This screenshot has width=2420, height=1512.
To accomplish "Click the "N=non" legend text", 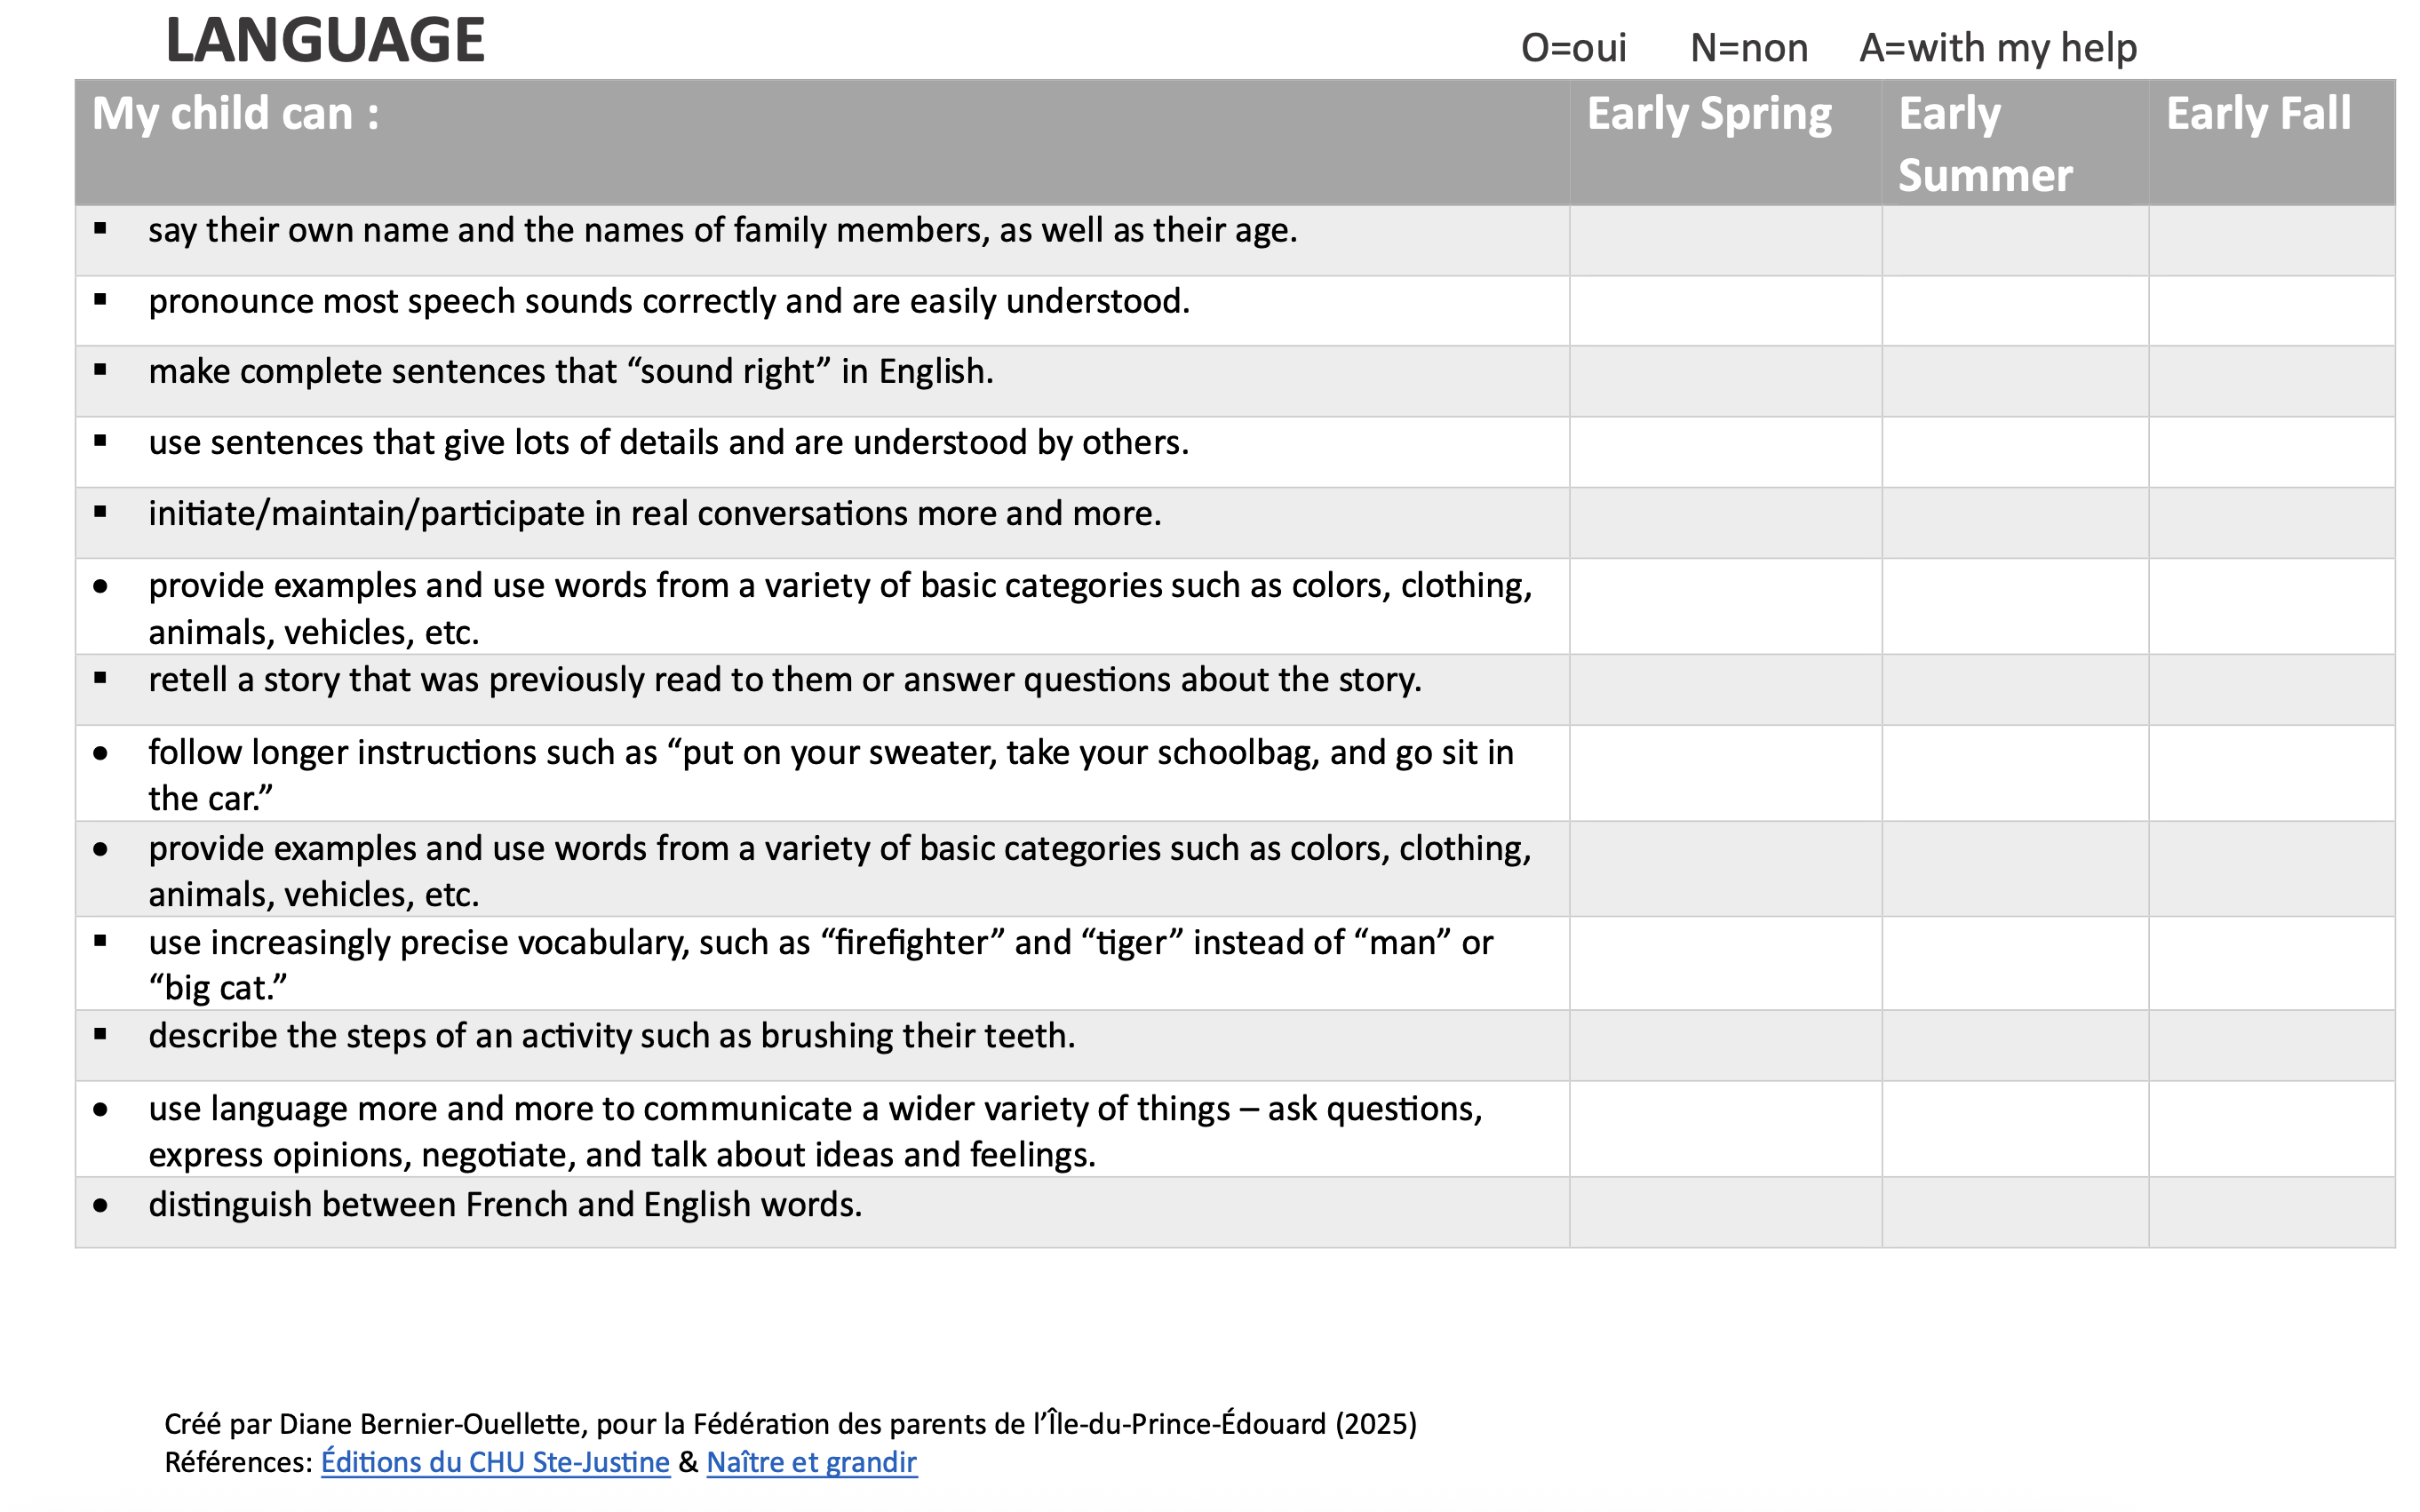I will click(x=1748, y=48).
